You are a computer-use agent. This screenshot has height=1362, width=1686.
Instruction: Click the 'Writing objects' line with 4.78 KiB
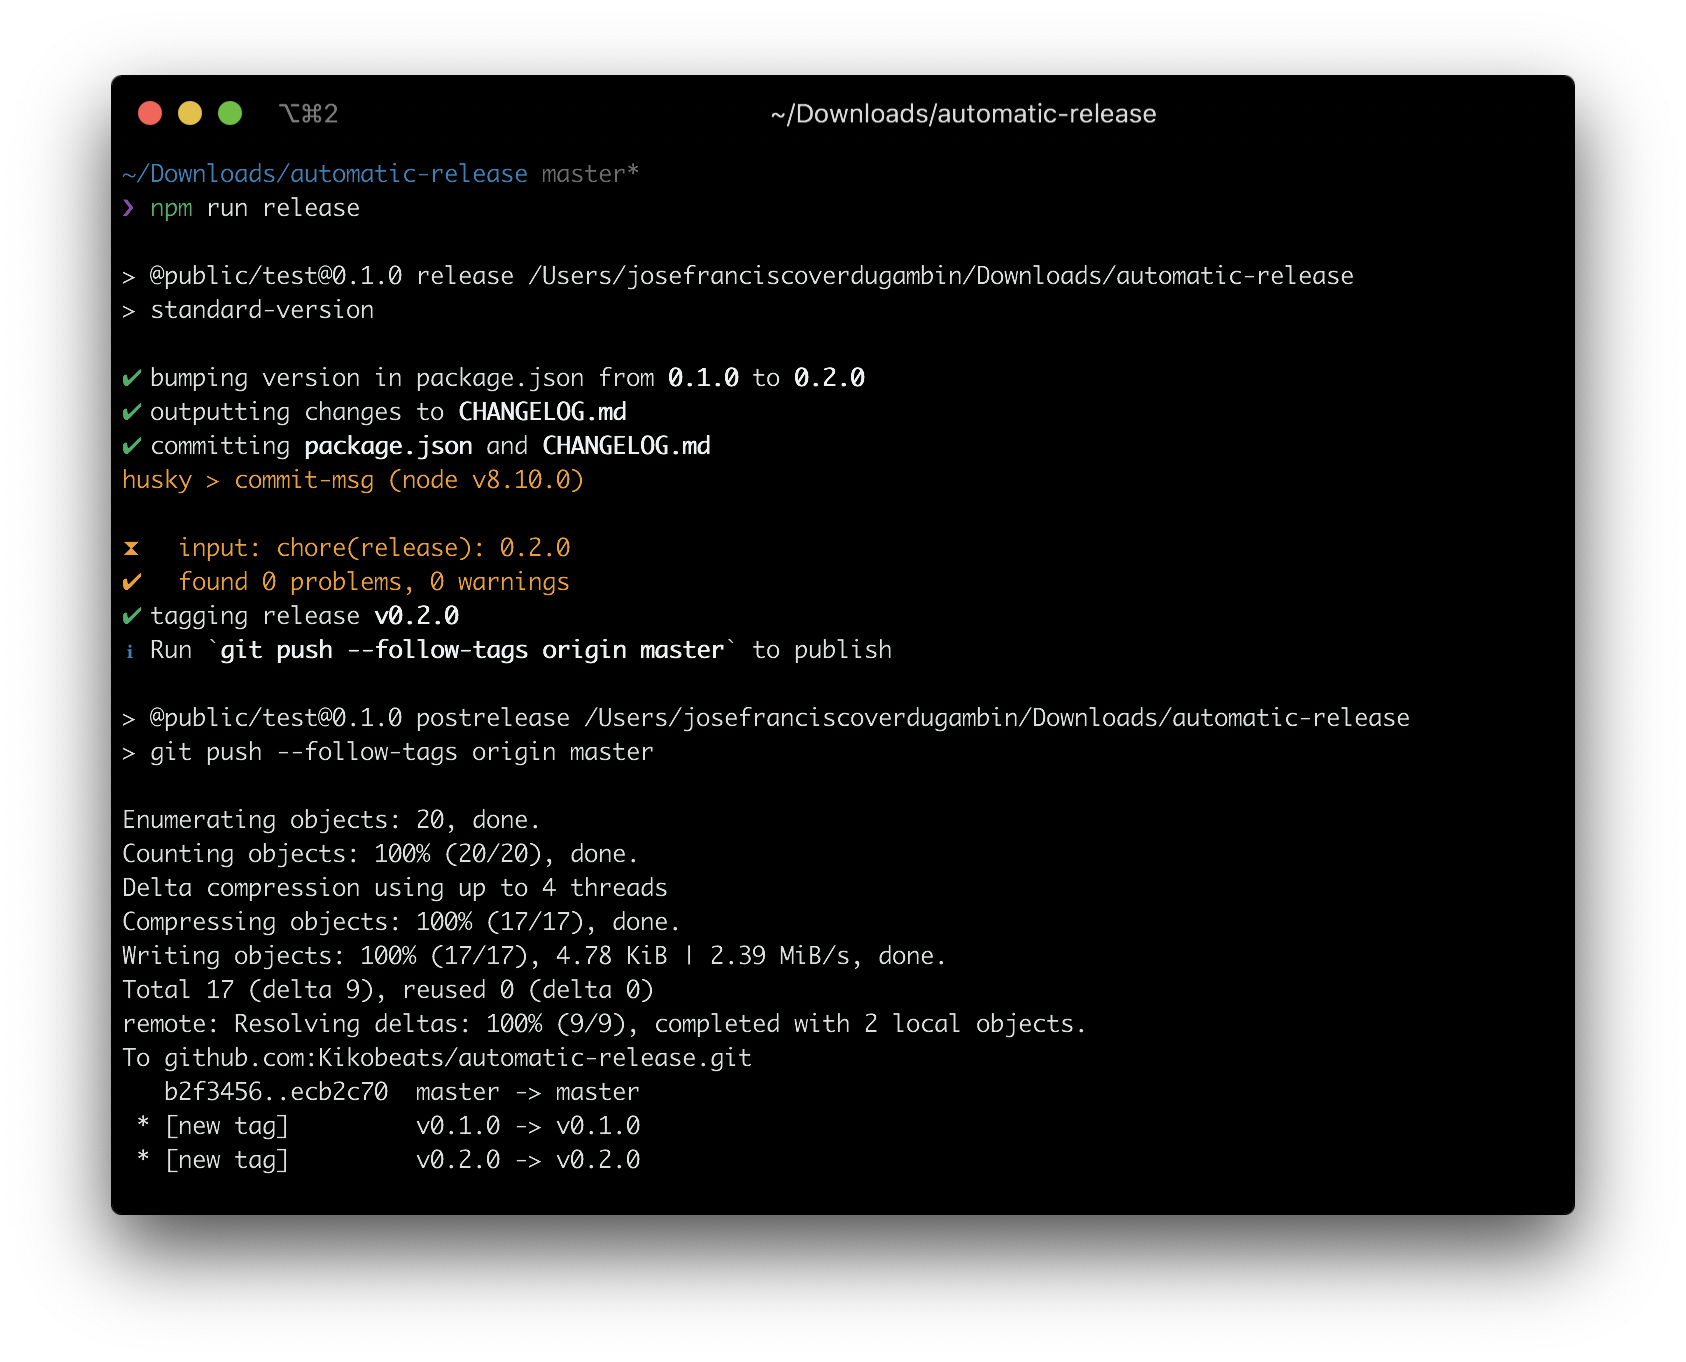tap(534, 956)
